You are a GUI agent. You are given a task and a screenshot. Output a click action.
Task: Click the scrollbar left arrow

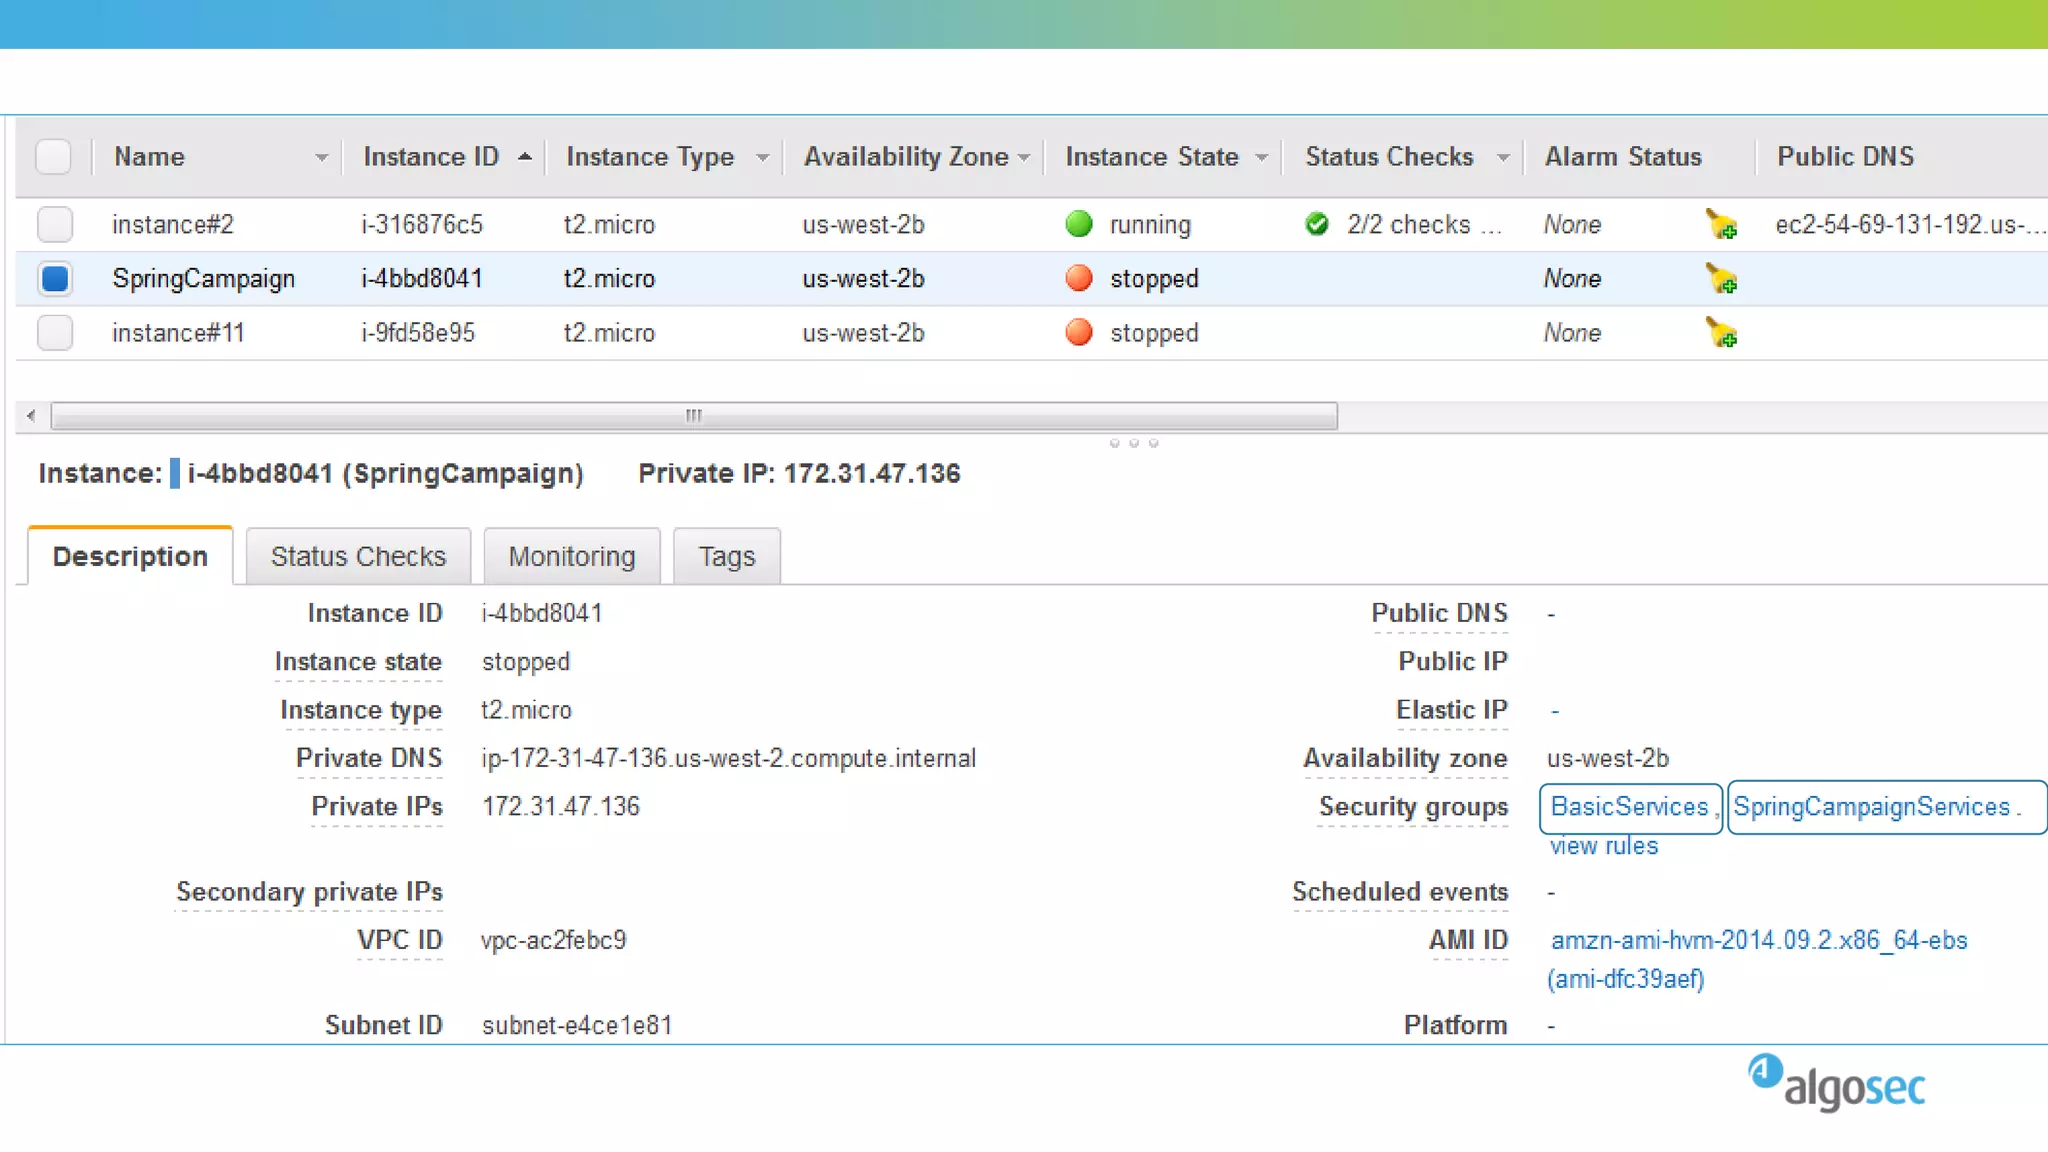[31, 416]
